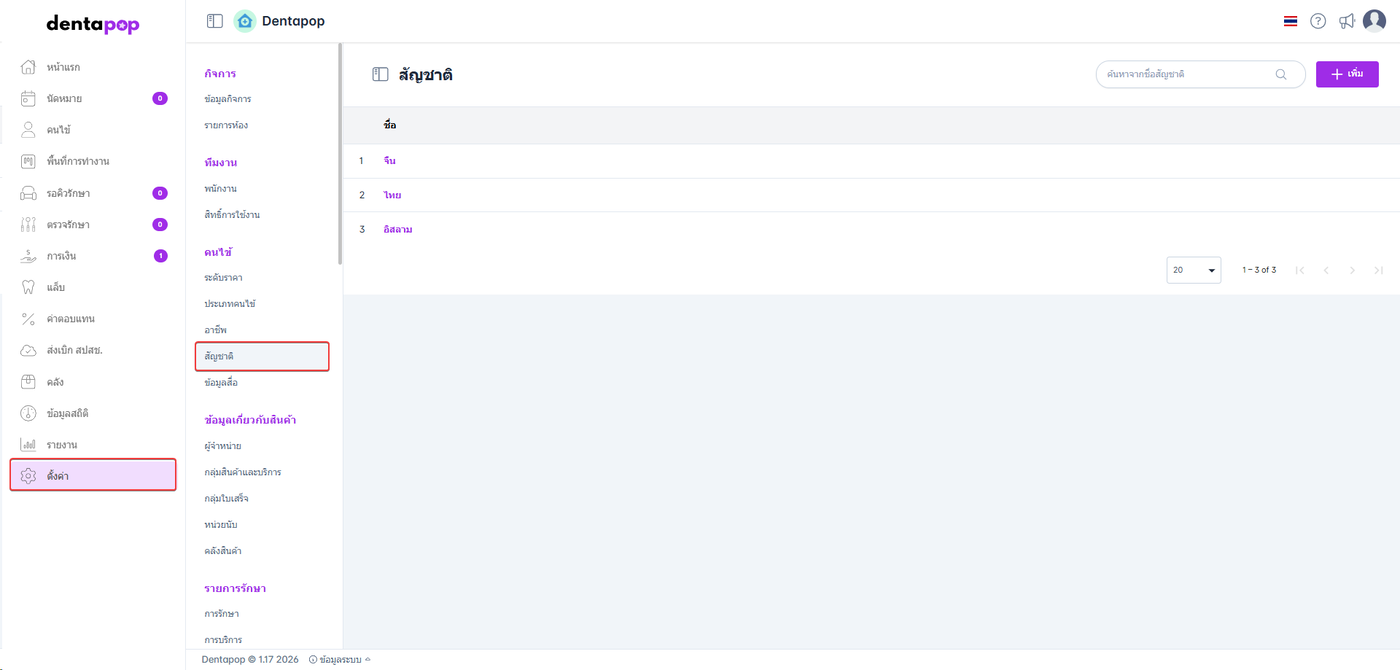Open the แล็บ tooth icon
This screenshot has height=670, width=1400.
pos(29,287)
